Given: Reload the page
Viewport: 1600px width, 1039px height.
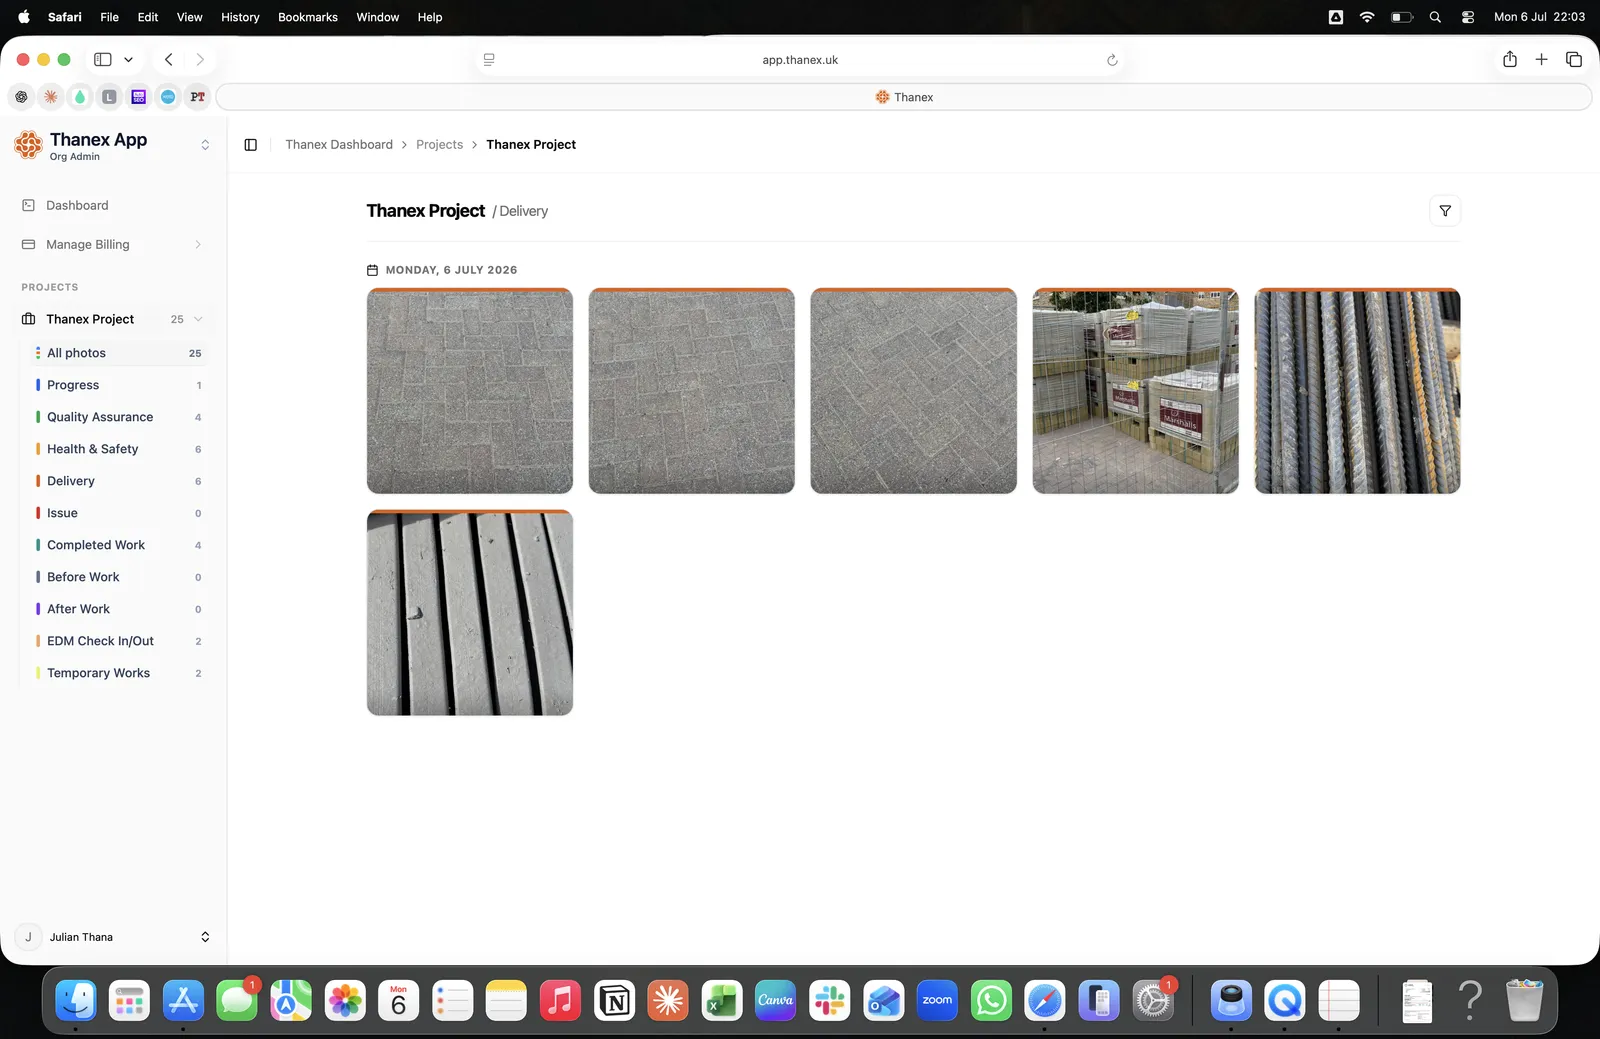Looking at the screenshot, I should (x=1112, y=60).
